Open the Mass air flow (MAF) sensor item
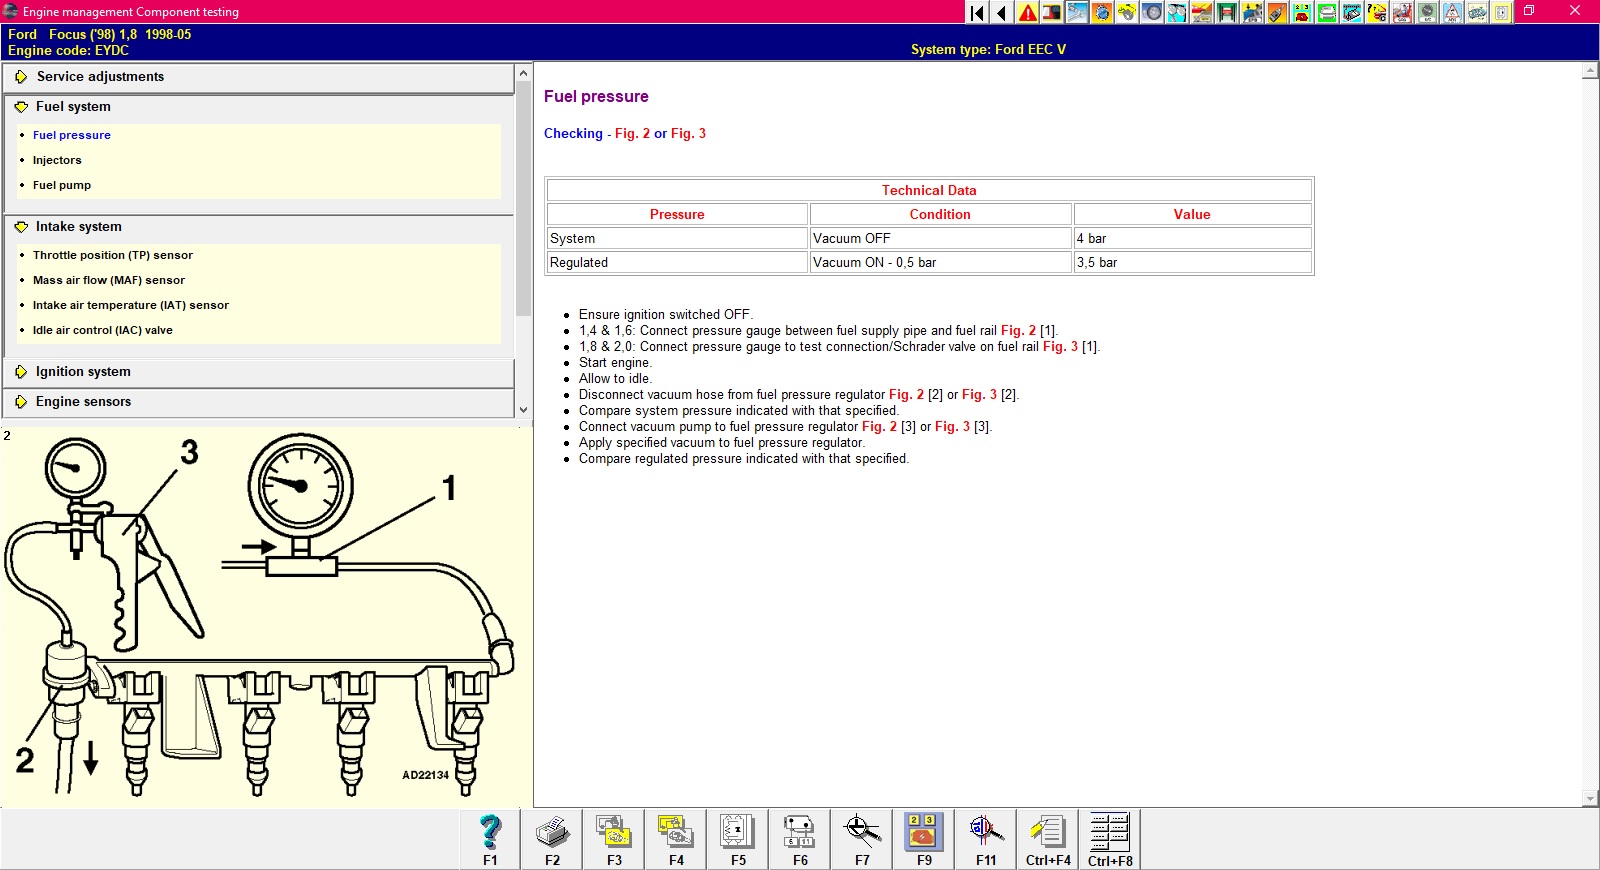 coord(109,280)
